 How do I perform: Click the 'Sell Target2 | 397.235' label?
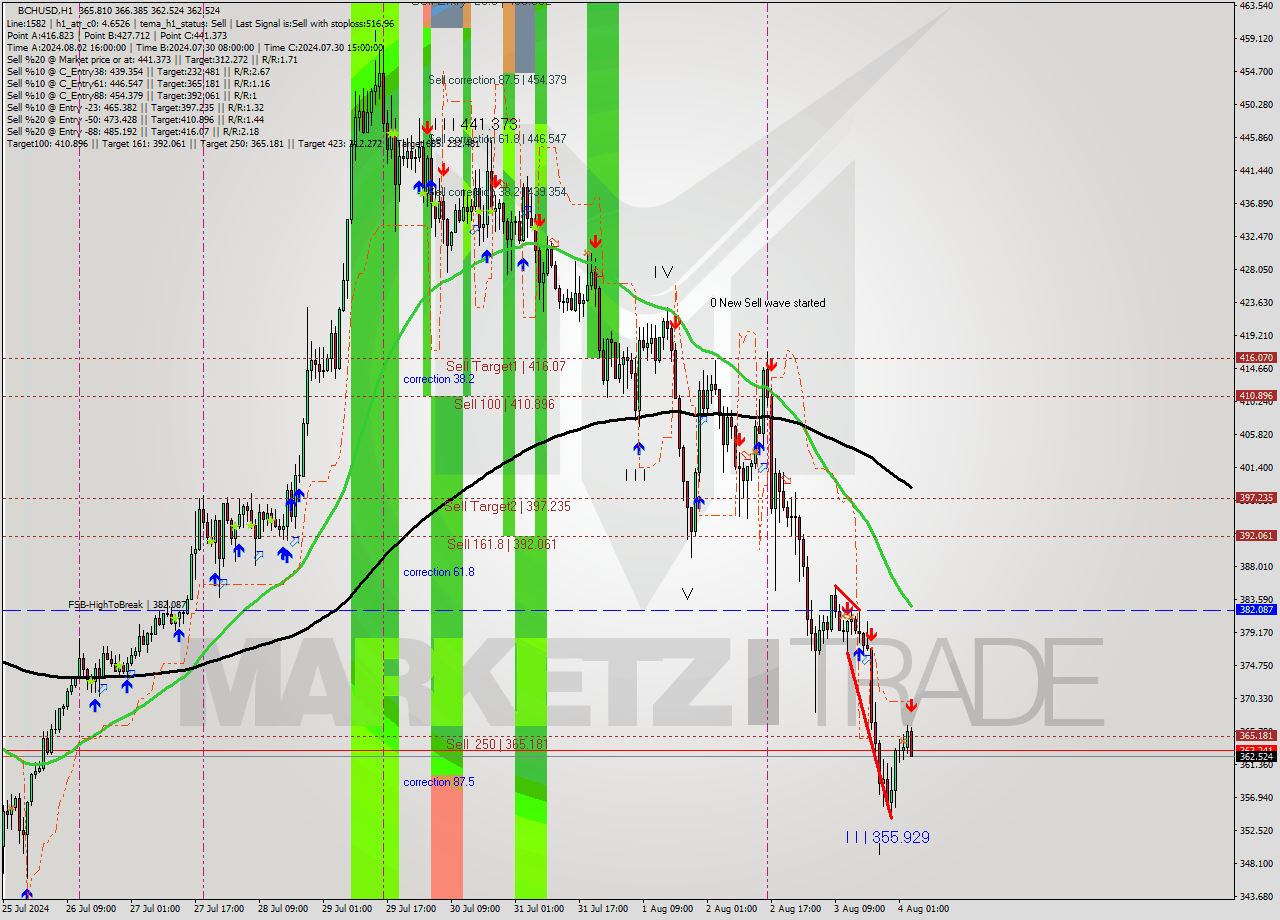508,507
